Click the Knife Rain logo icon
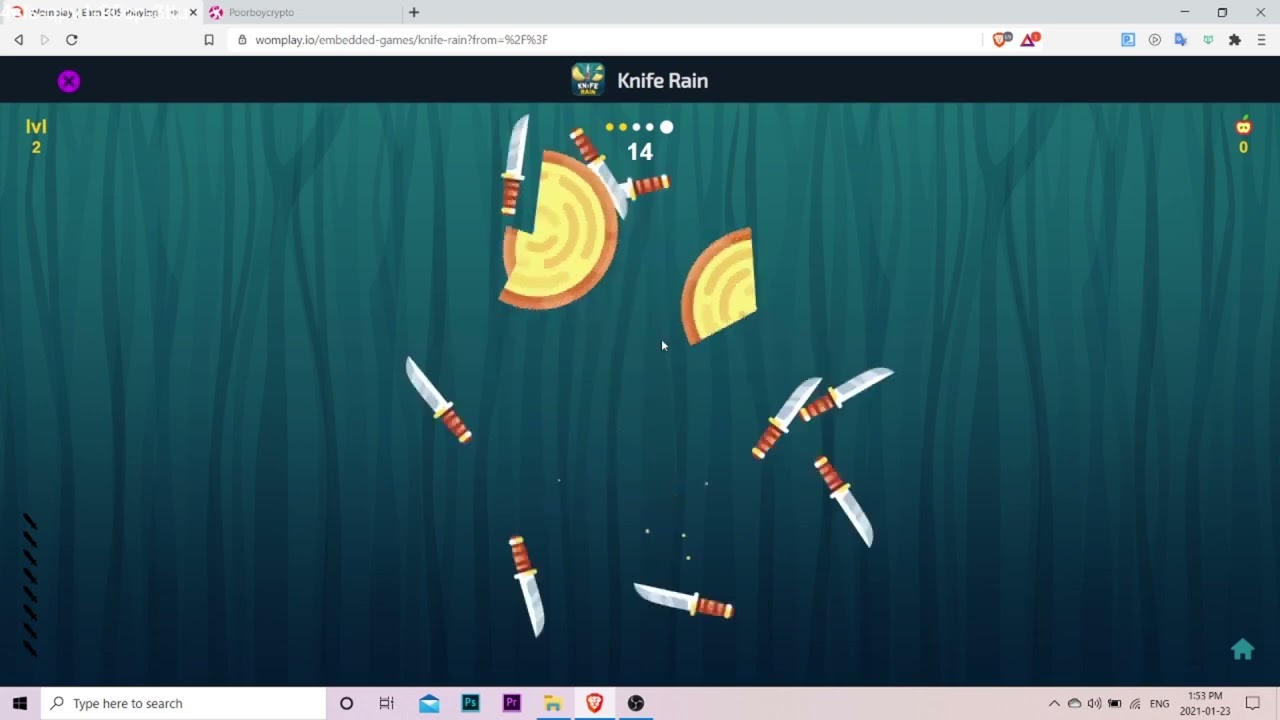Image resolution: width=1280 pixels, height=720 pixels. [588, 80]
